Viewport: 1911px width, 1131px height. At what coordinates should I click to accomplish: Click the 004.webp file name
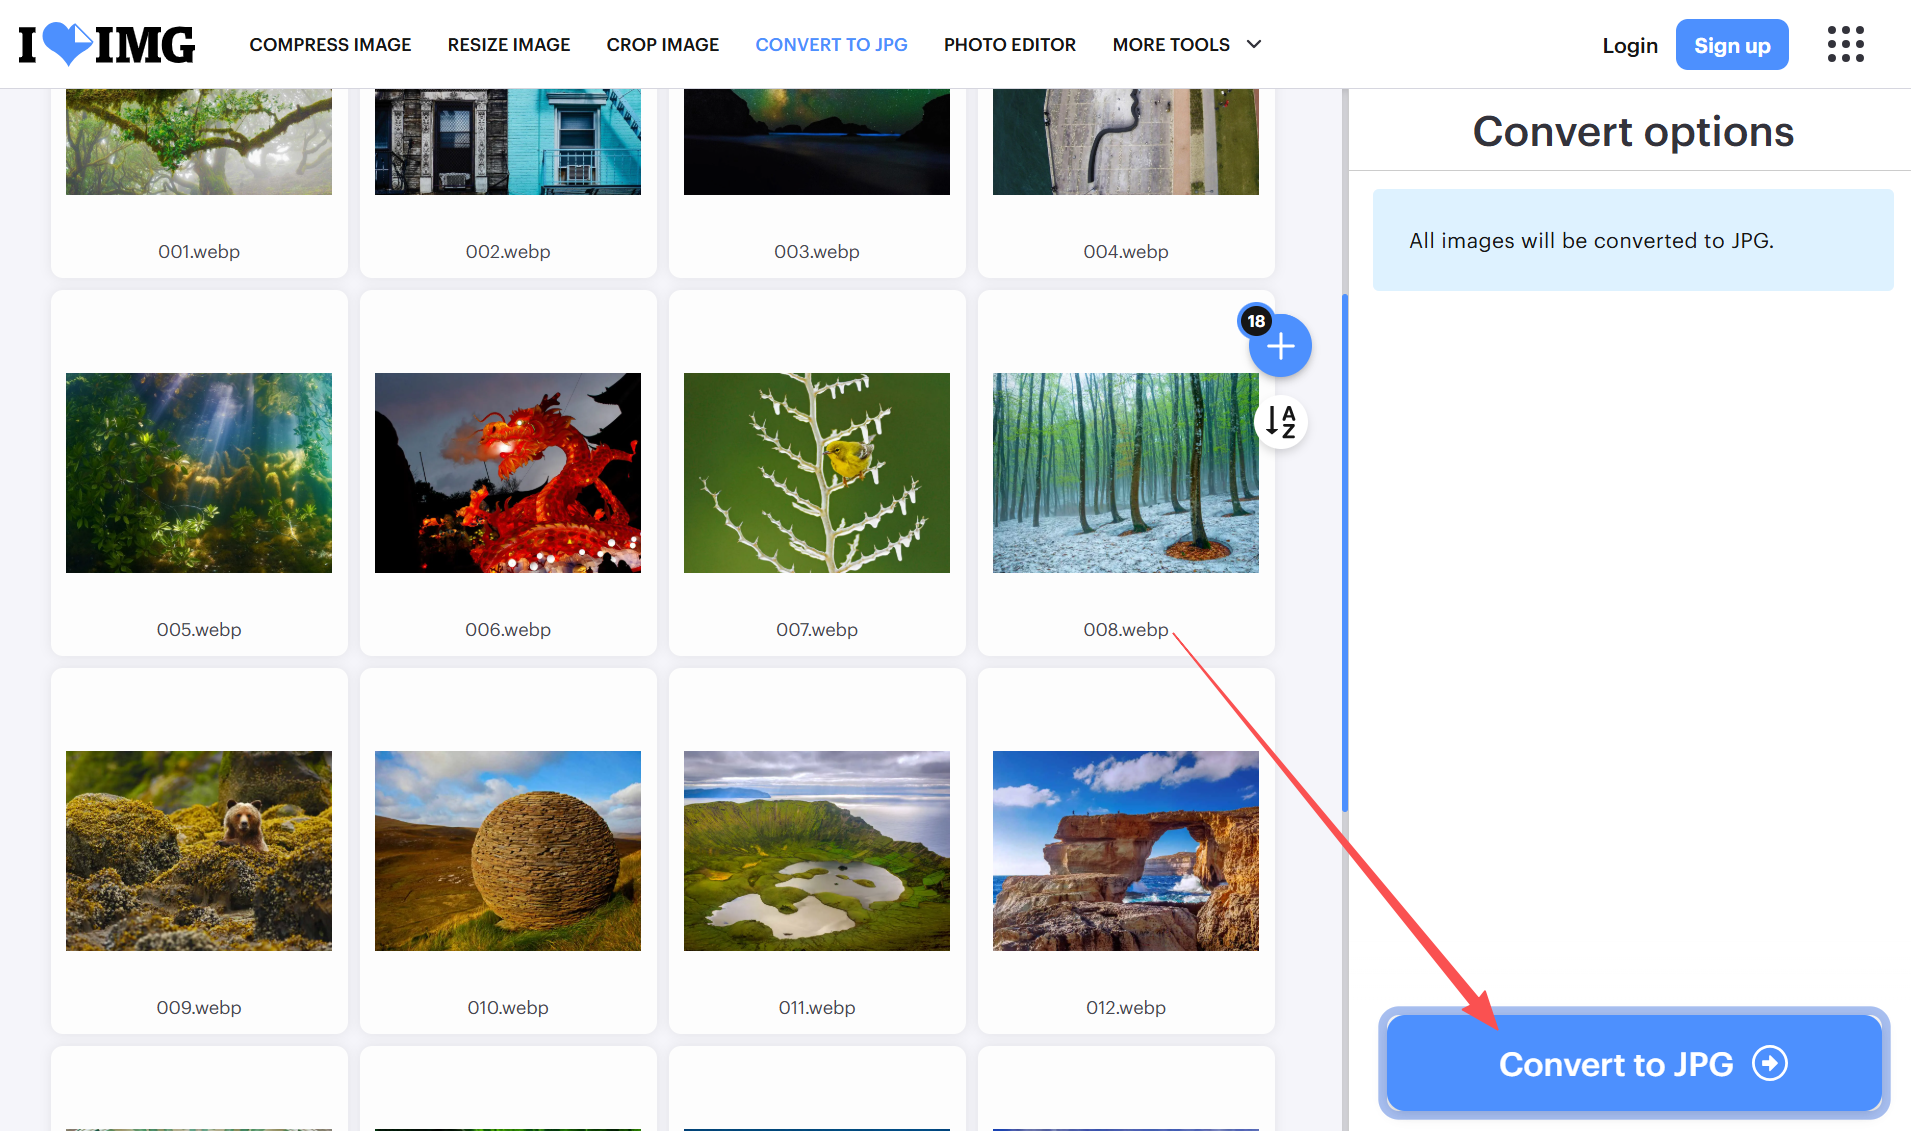pyautogui.click(x=1126, y=252)
